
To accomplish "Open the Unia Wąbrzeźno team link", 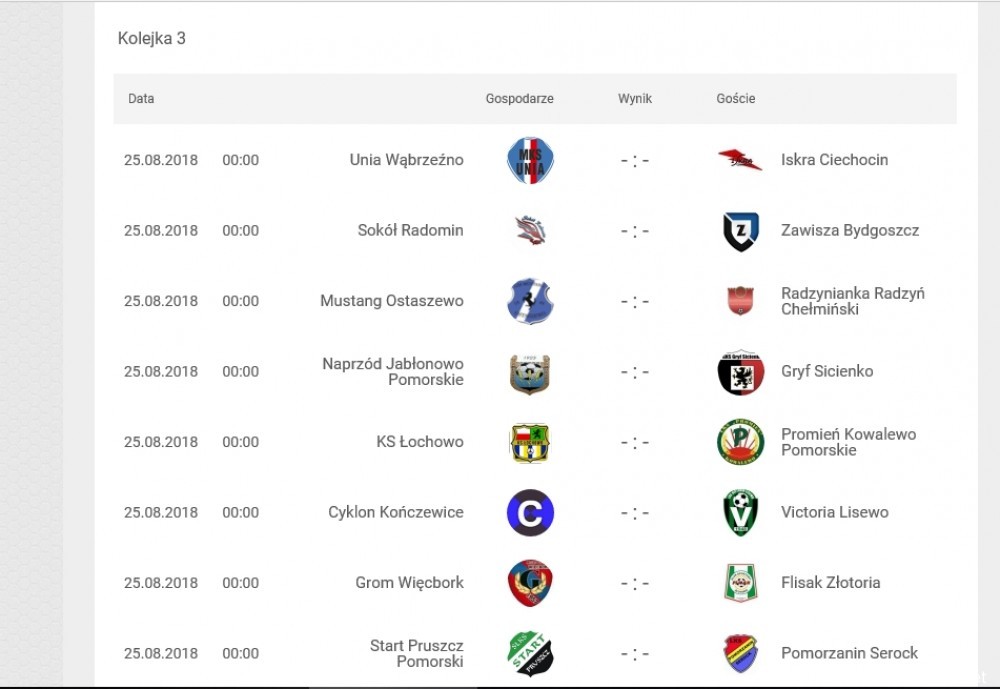I will (406, 160).
